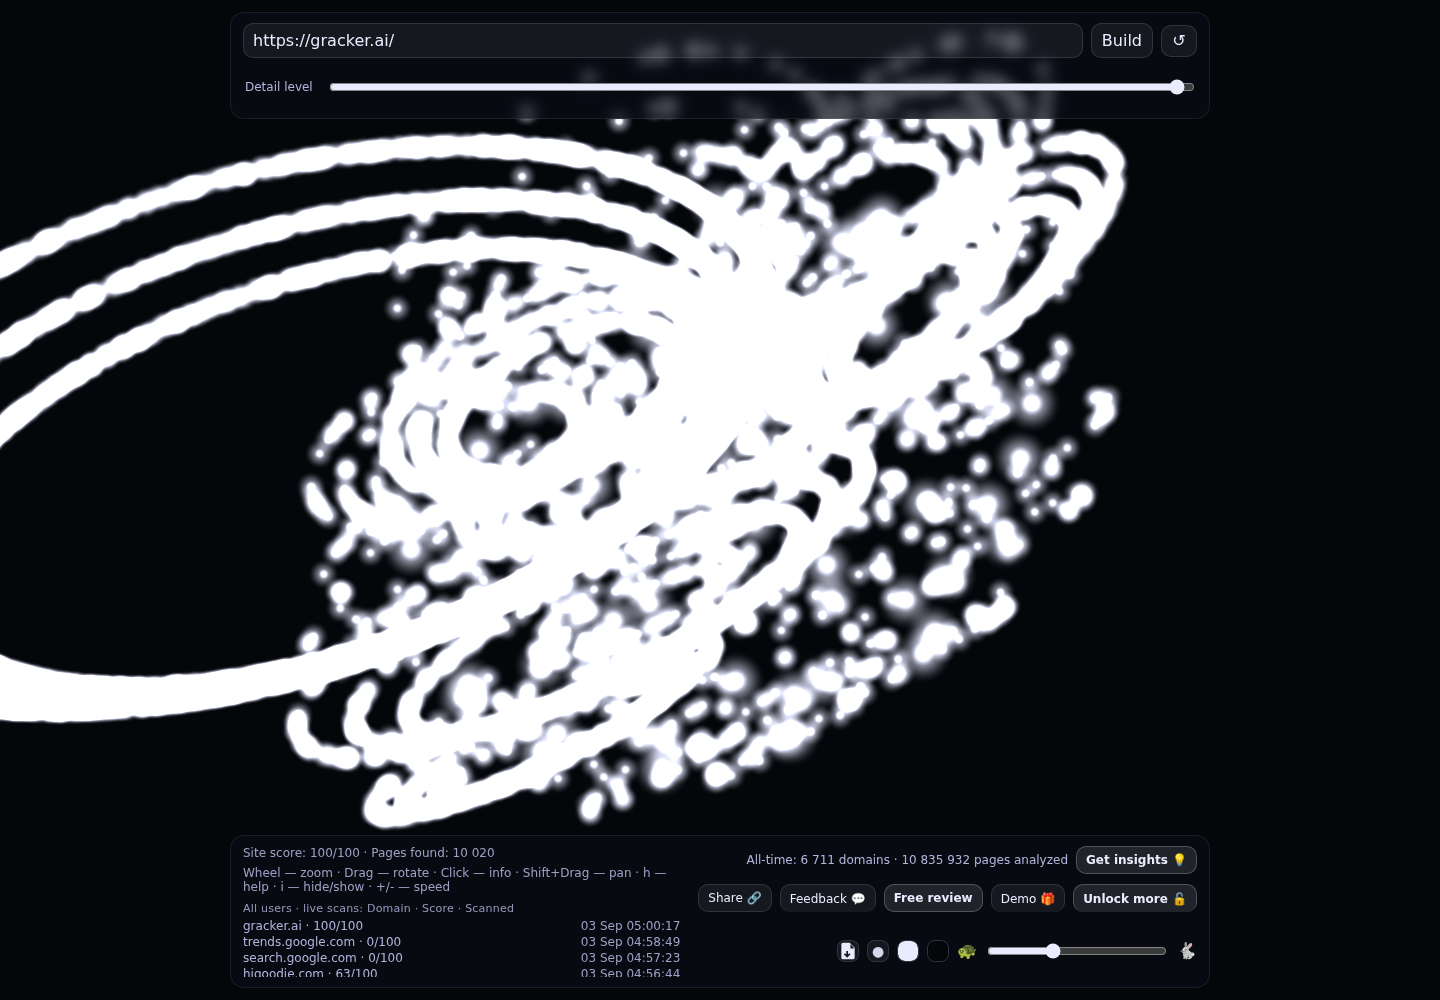Select the trends.google.com 0/100 scan row
This screenshot has height=1000, width=1440.
pyautogui.click(x=461, y=942)
